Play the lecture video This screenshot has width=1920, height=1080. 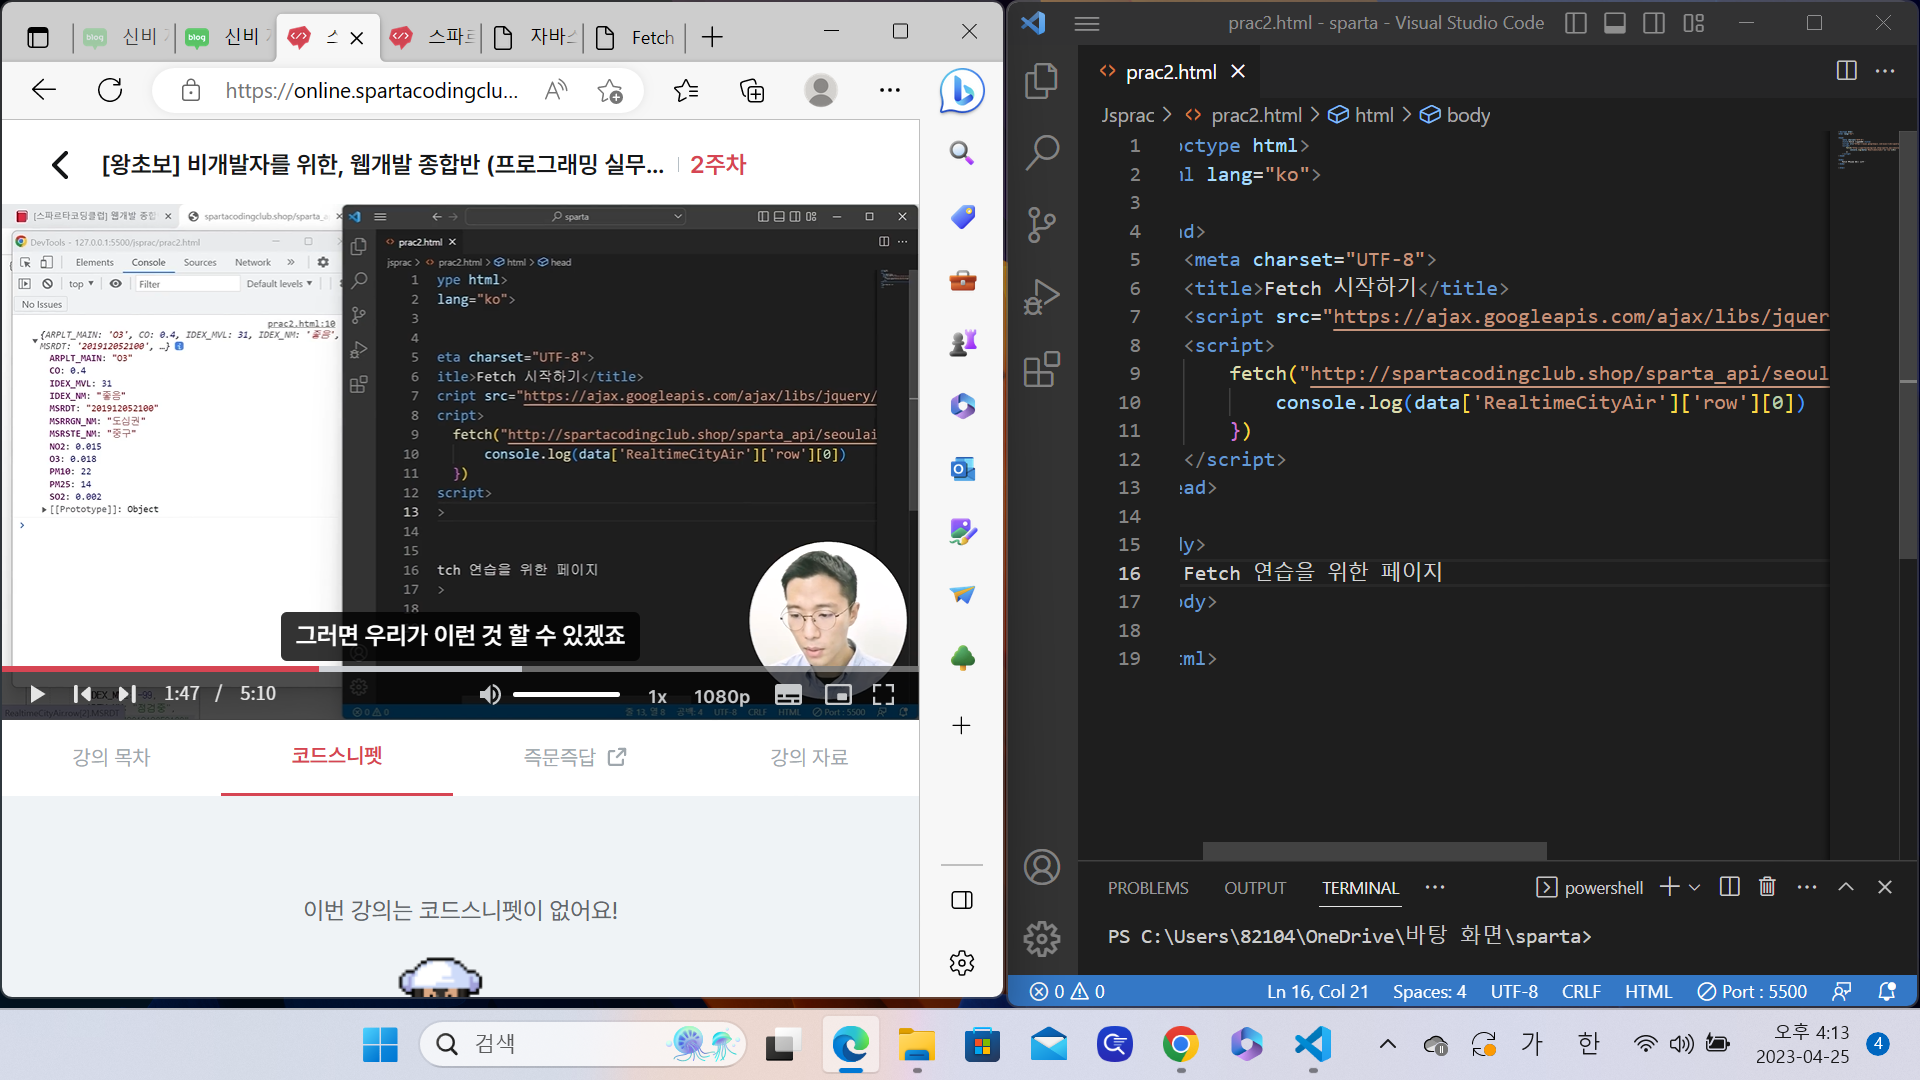(x=37, y=694)
